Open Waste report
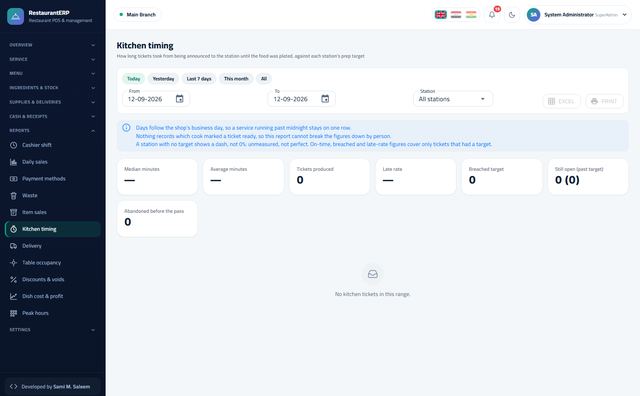The height and width of the screenshot is (396, 640). [52, 196]
